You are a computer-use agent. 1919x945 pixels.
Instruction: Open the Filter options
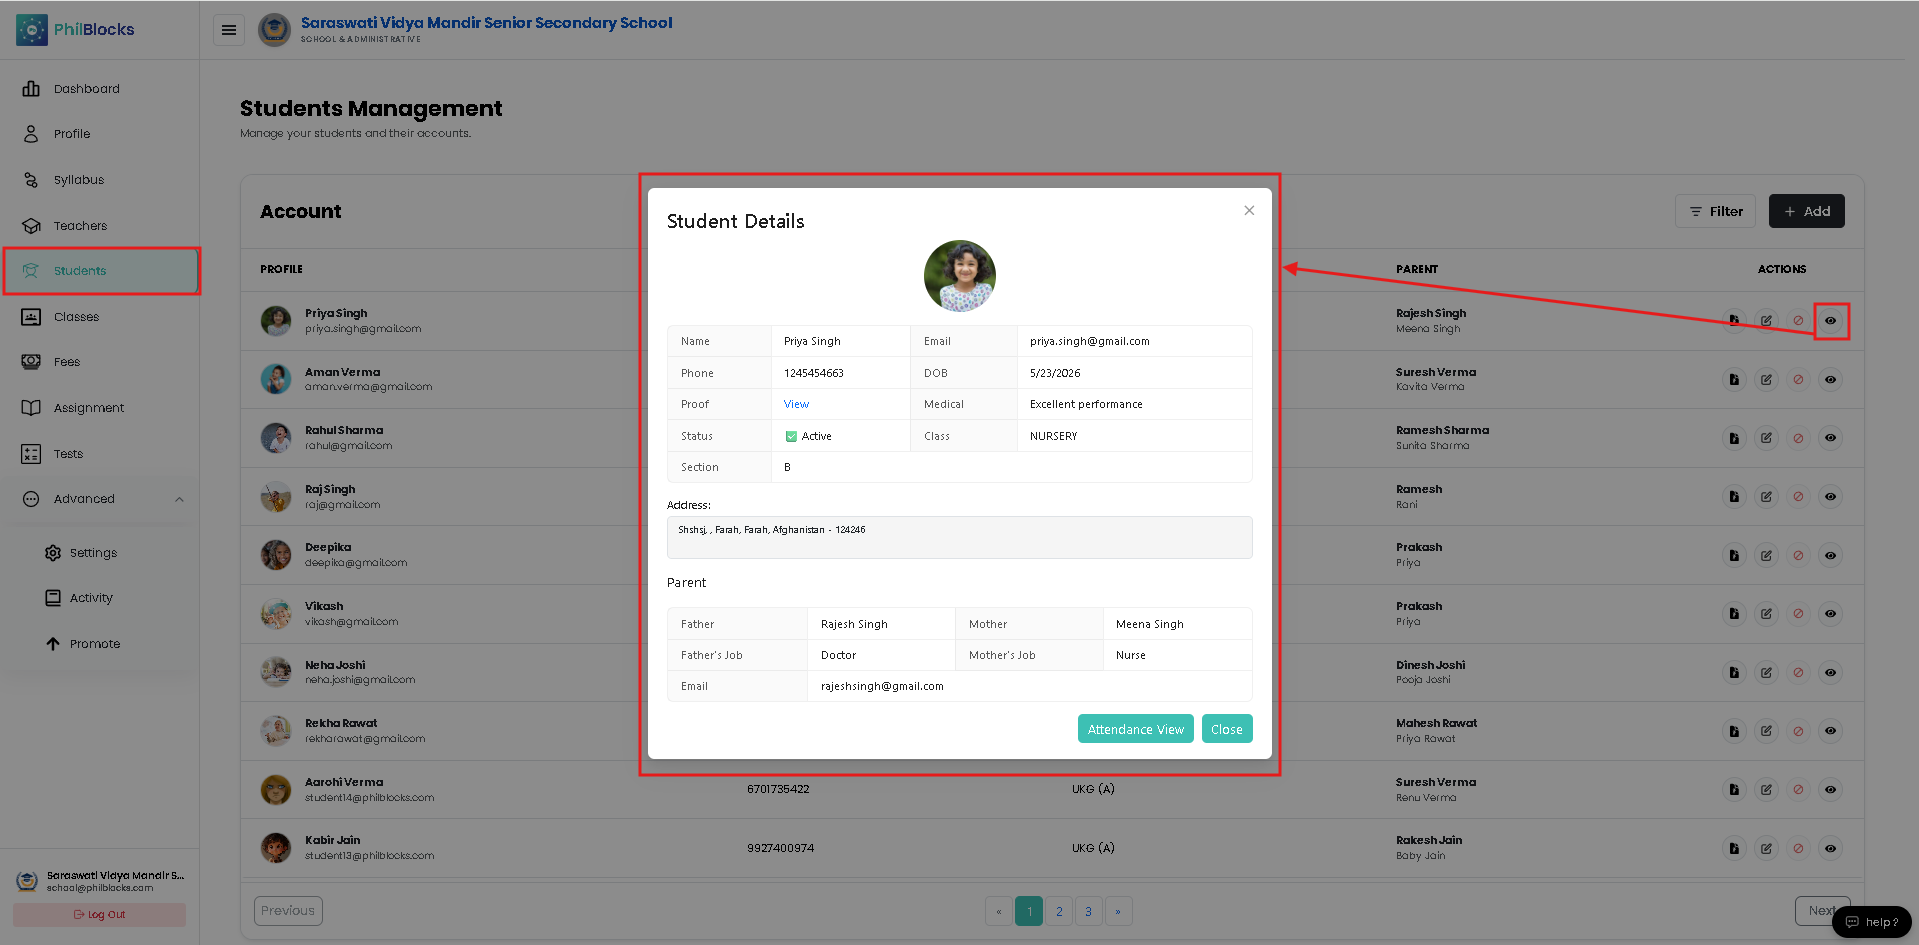(1715, 211)
